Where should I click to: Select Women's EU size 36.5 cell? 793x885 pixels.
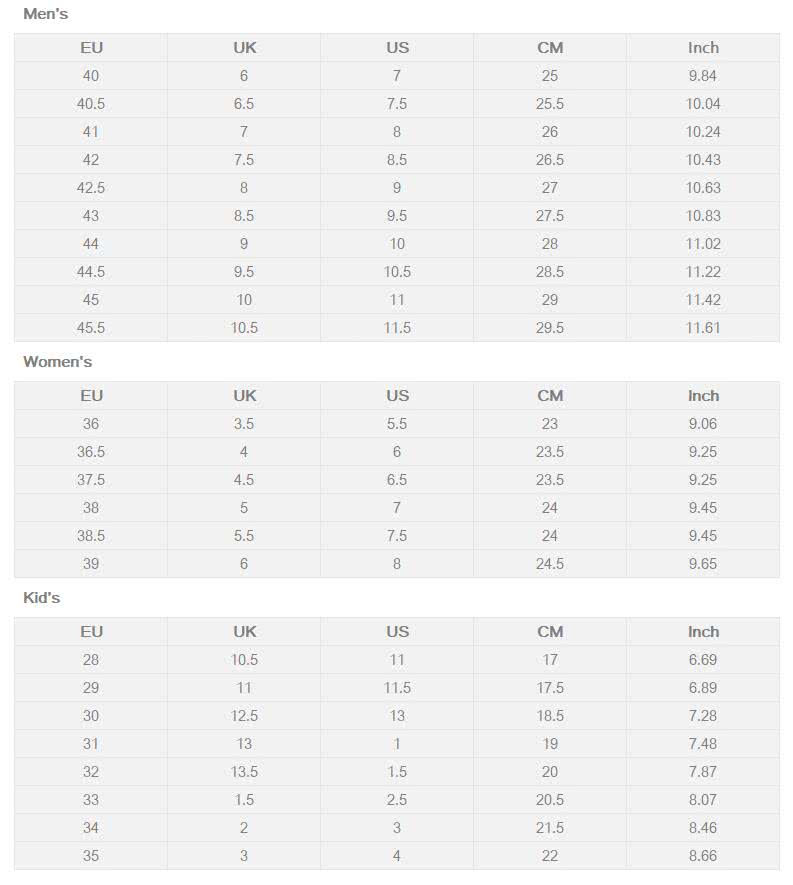point(91,452)
